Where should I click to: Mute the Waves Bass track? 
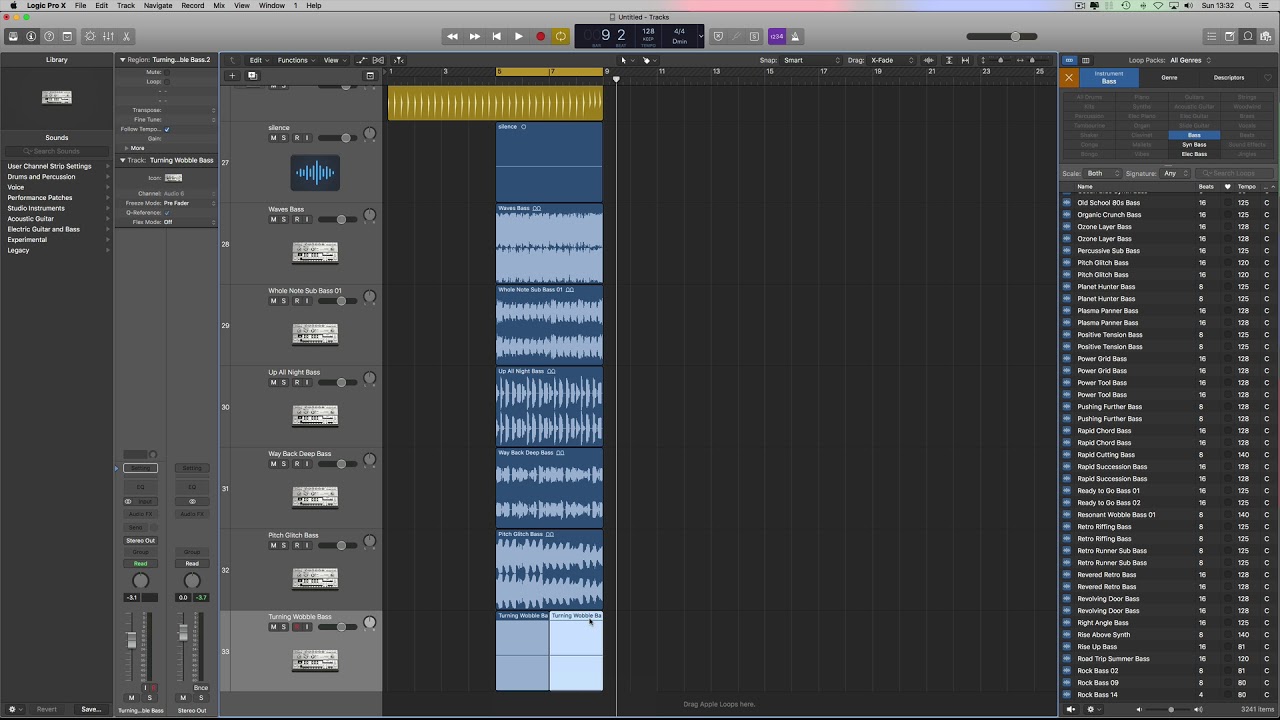273,219
